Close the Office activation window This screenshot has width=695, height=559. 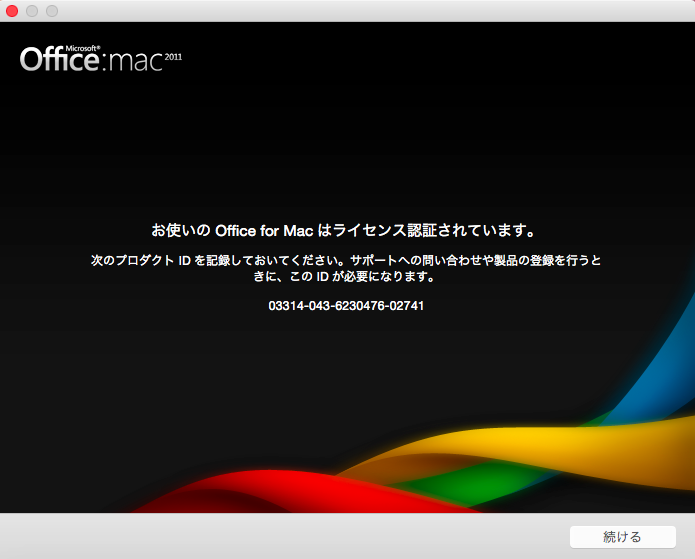pos(12,11)
